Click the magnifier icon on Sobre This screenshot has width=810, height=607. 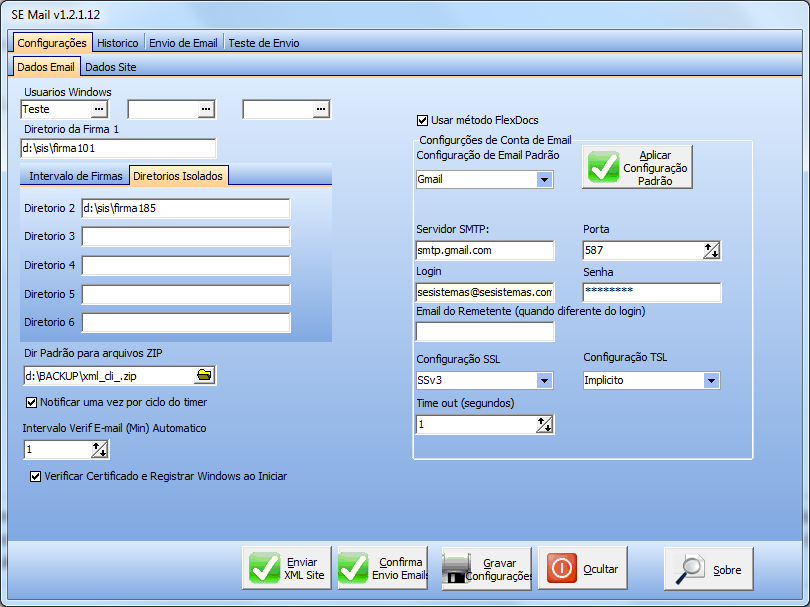click(x=691, y=568)
